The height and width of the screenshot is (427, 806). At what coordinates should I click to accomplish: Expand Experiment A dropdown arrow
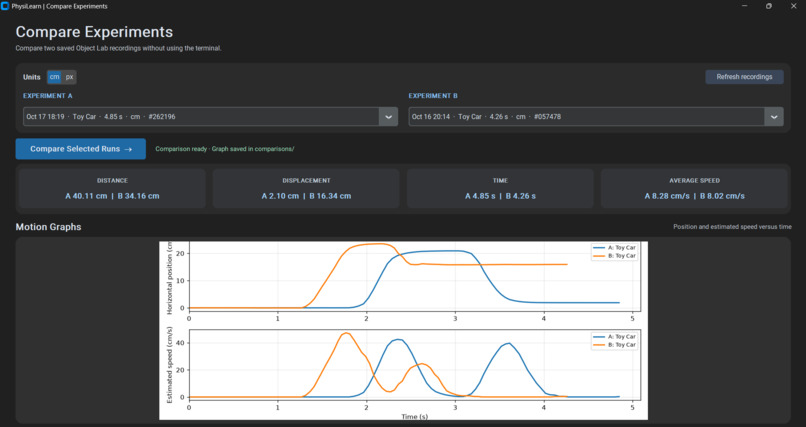coord(389,117)
